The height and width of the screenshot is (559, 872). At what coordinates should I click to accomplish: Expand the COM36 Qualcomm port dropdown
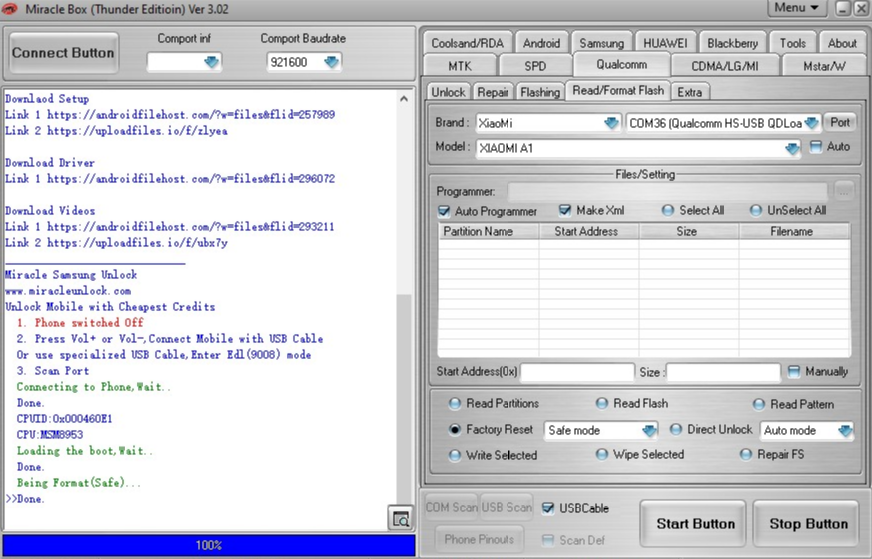(x=811, y=123)
